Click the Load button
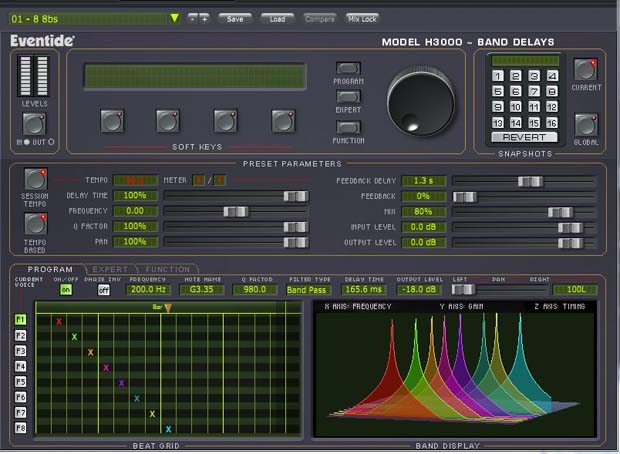620x454 pixels. pos(277,19)
